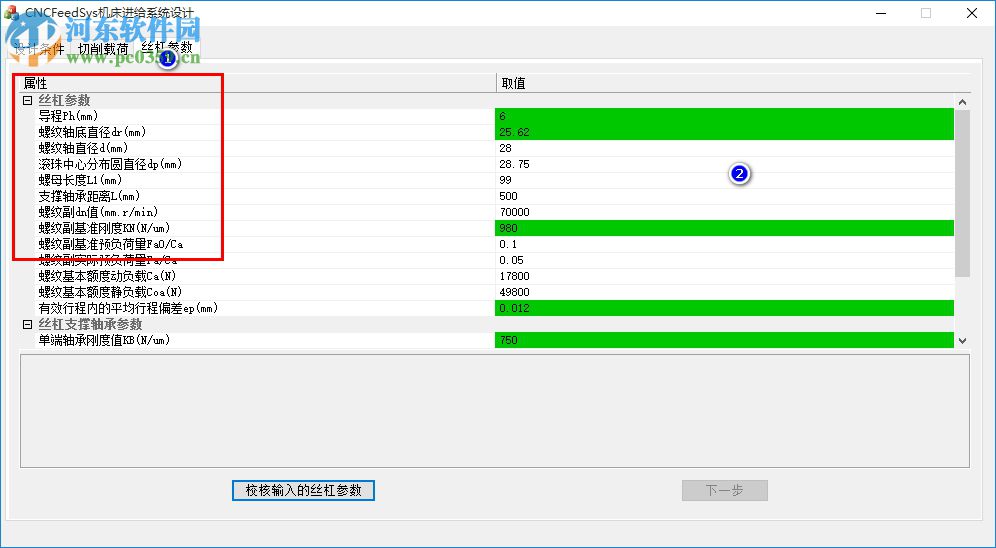Click the 取值 column header
Viewport: 996px width, 548px height.
(x=734, y=83)
